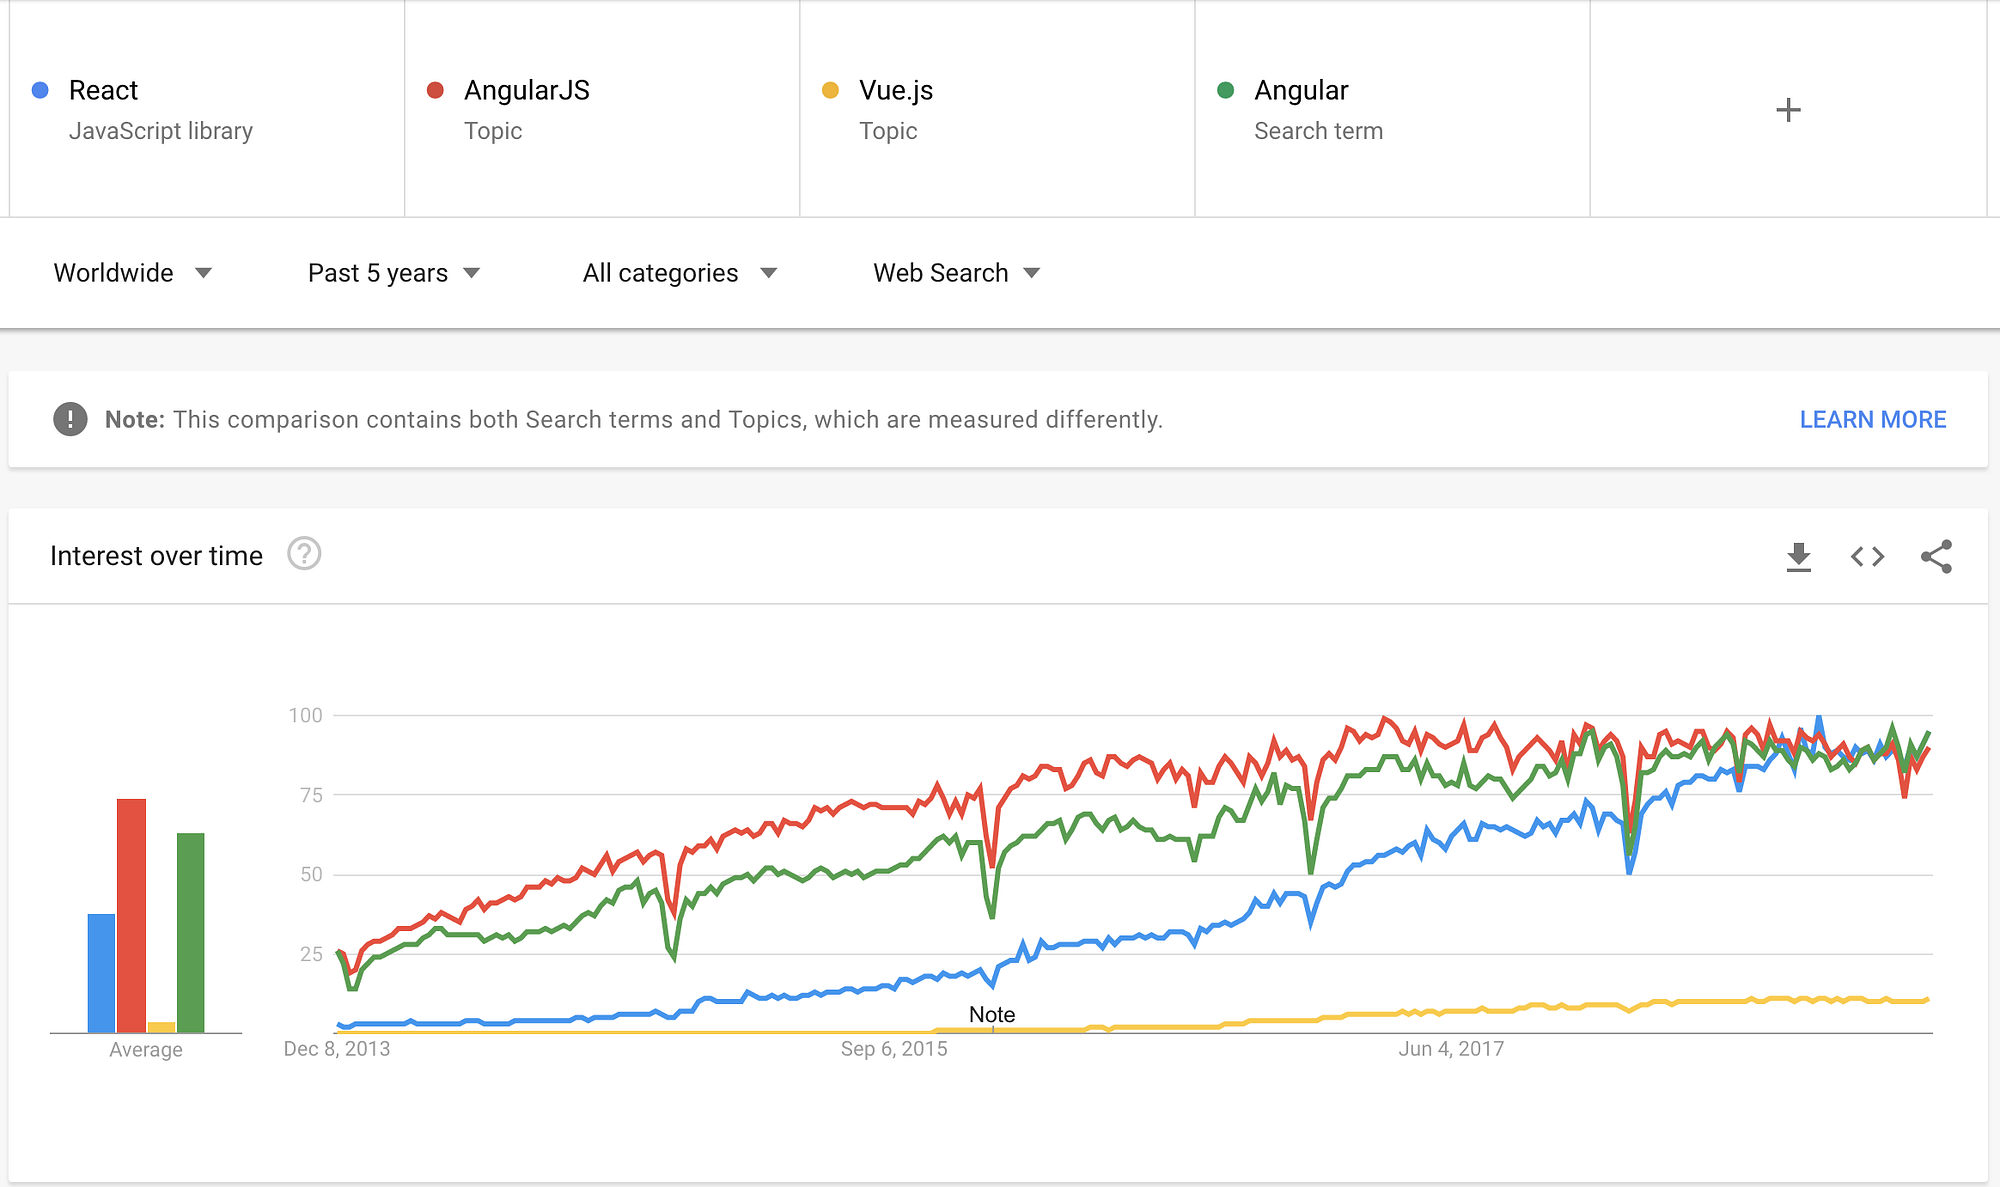Click the Note marker on the chart
The height and width of the screenshot is (1187, 2000).
pyautogui.click(x=992, y=1015)
